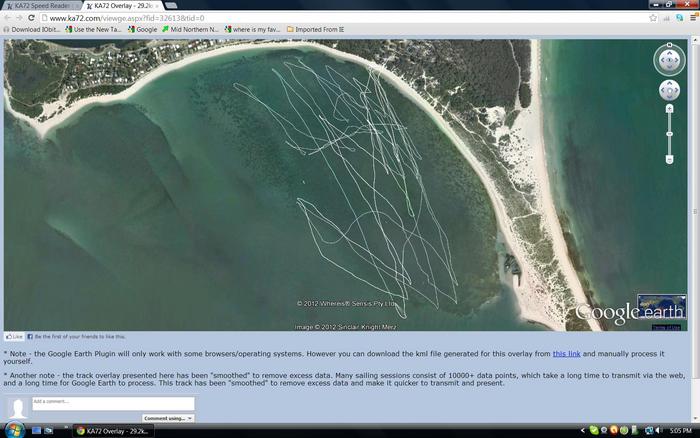
Task: Reload the page
Action: (x=32, y=18)
